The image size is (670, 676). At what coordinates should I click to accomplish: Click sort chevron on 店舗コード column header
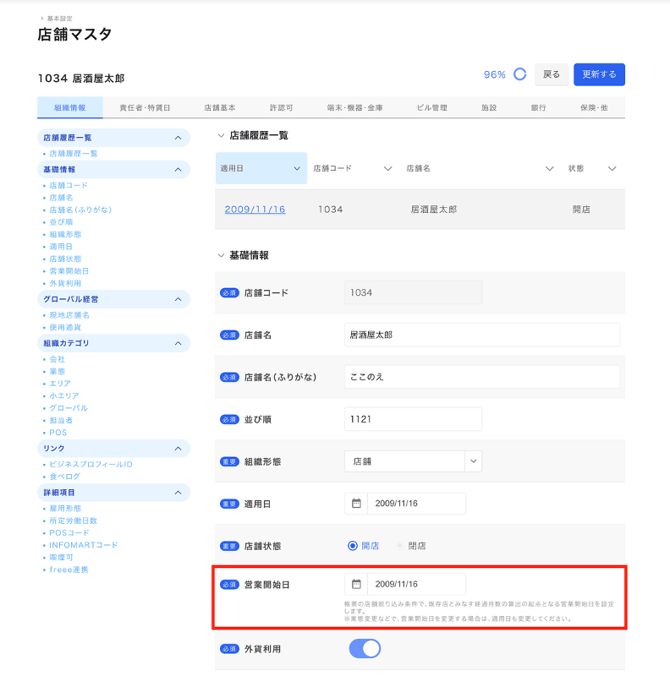(x=388, y=169)
